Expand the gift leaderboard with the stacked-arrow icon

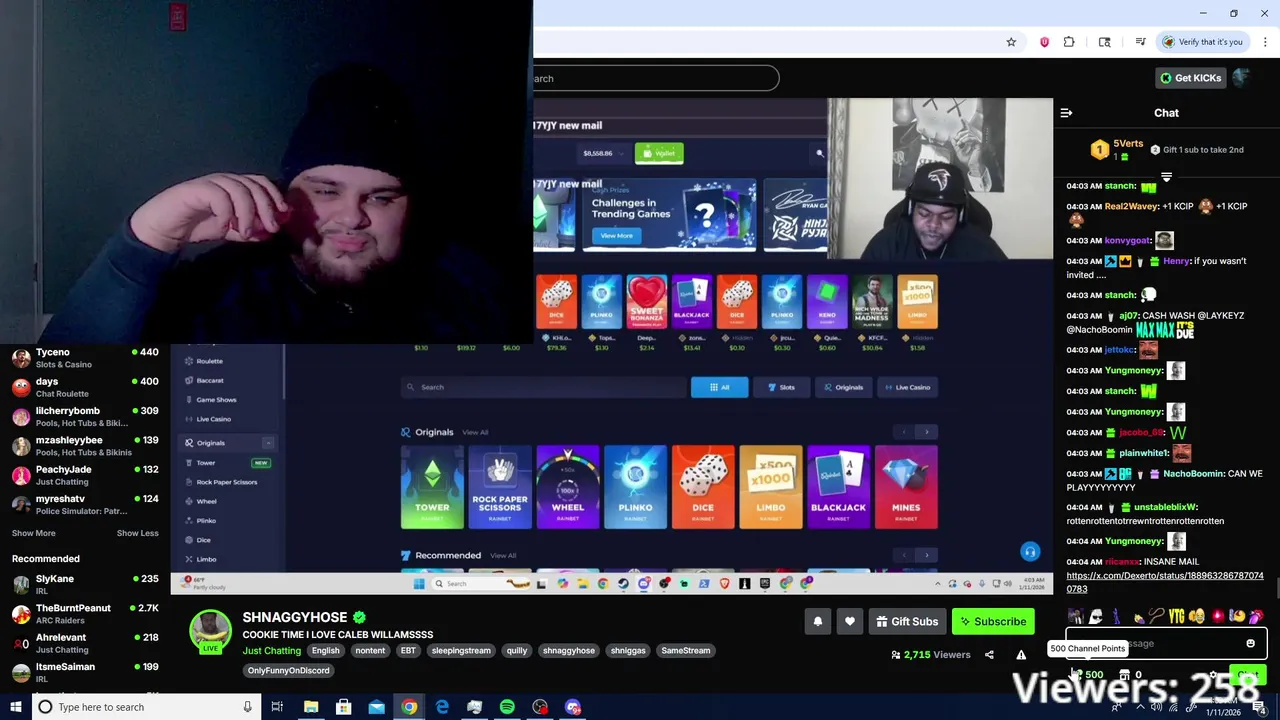tap(1166, 177)
